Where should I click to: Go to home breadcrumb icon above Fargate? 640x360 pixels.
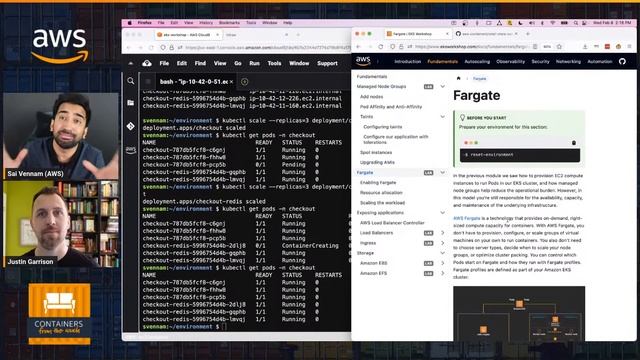(458, 78)
